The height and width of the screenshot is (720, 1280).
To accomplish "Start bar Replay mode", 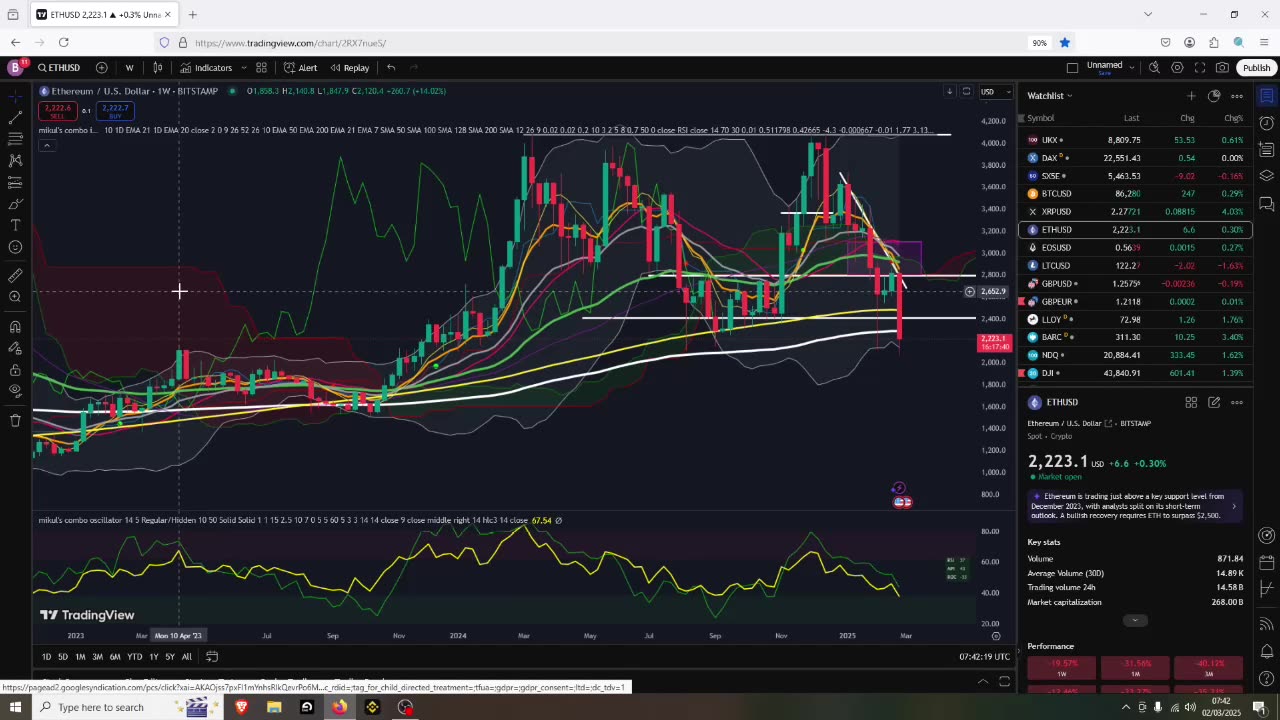I will tap(350, 68).
